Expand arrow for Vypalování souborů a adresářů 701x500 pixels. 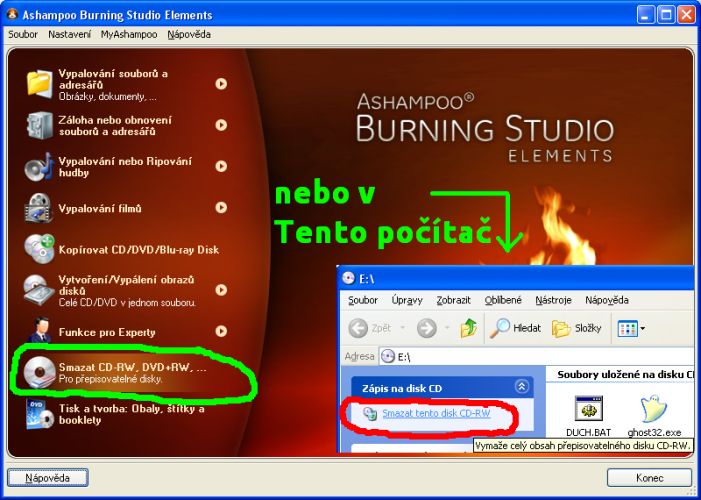221,84
